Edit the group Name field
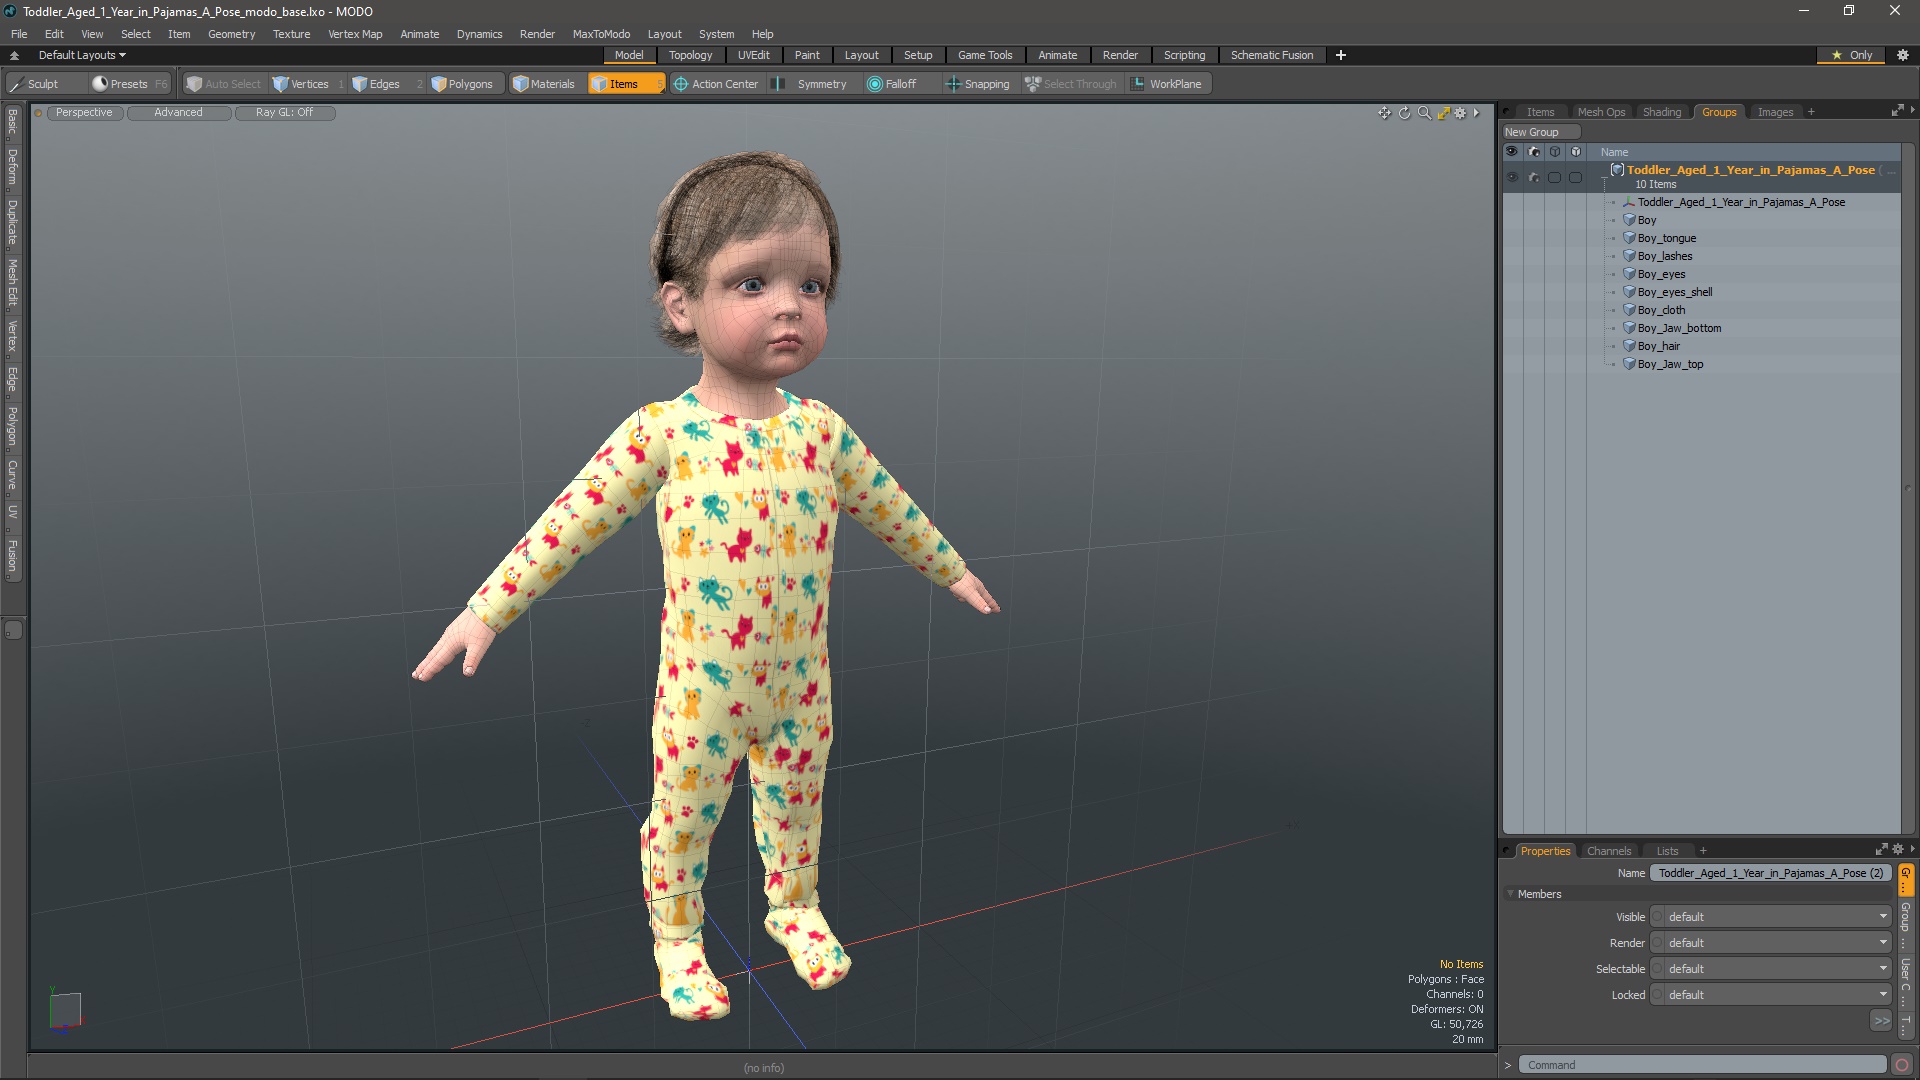Screen dimensions: 1920x1080 pyautogui.click(x=1770, y=873)
